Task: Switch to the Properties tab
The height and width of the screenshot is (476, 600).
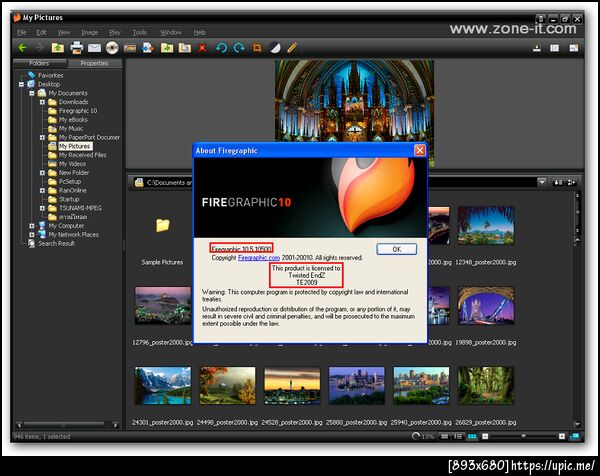Action: 94,63
